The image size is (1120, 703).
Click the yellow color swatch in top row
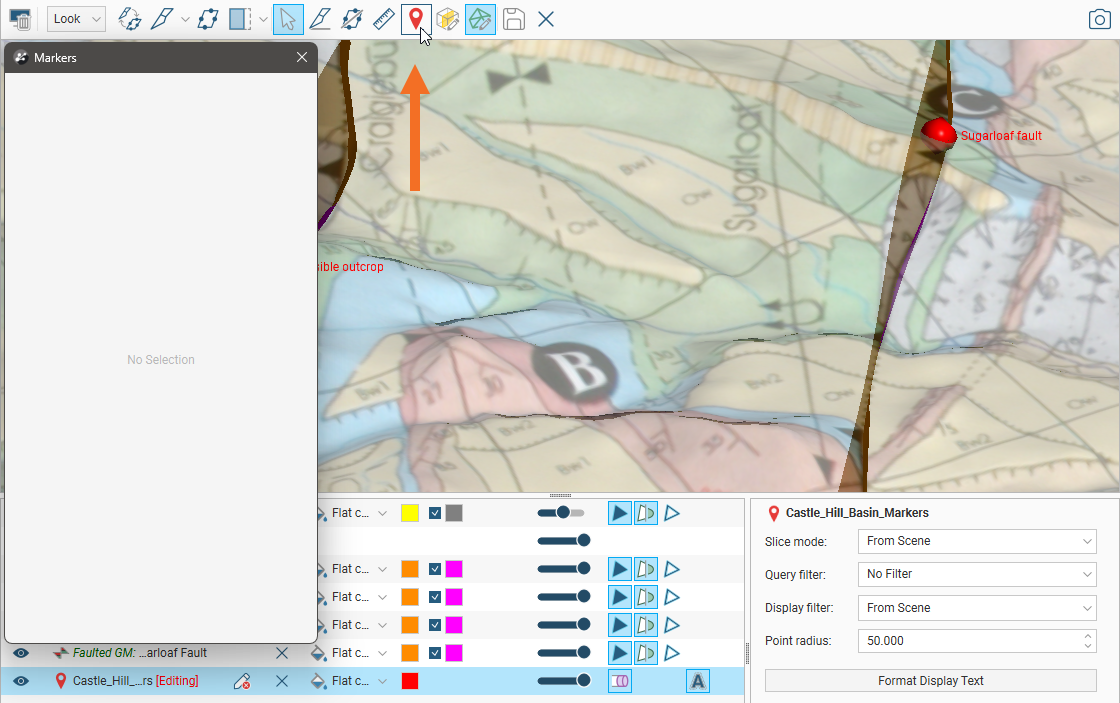coord(409,513)
